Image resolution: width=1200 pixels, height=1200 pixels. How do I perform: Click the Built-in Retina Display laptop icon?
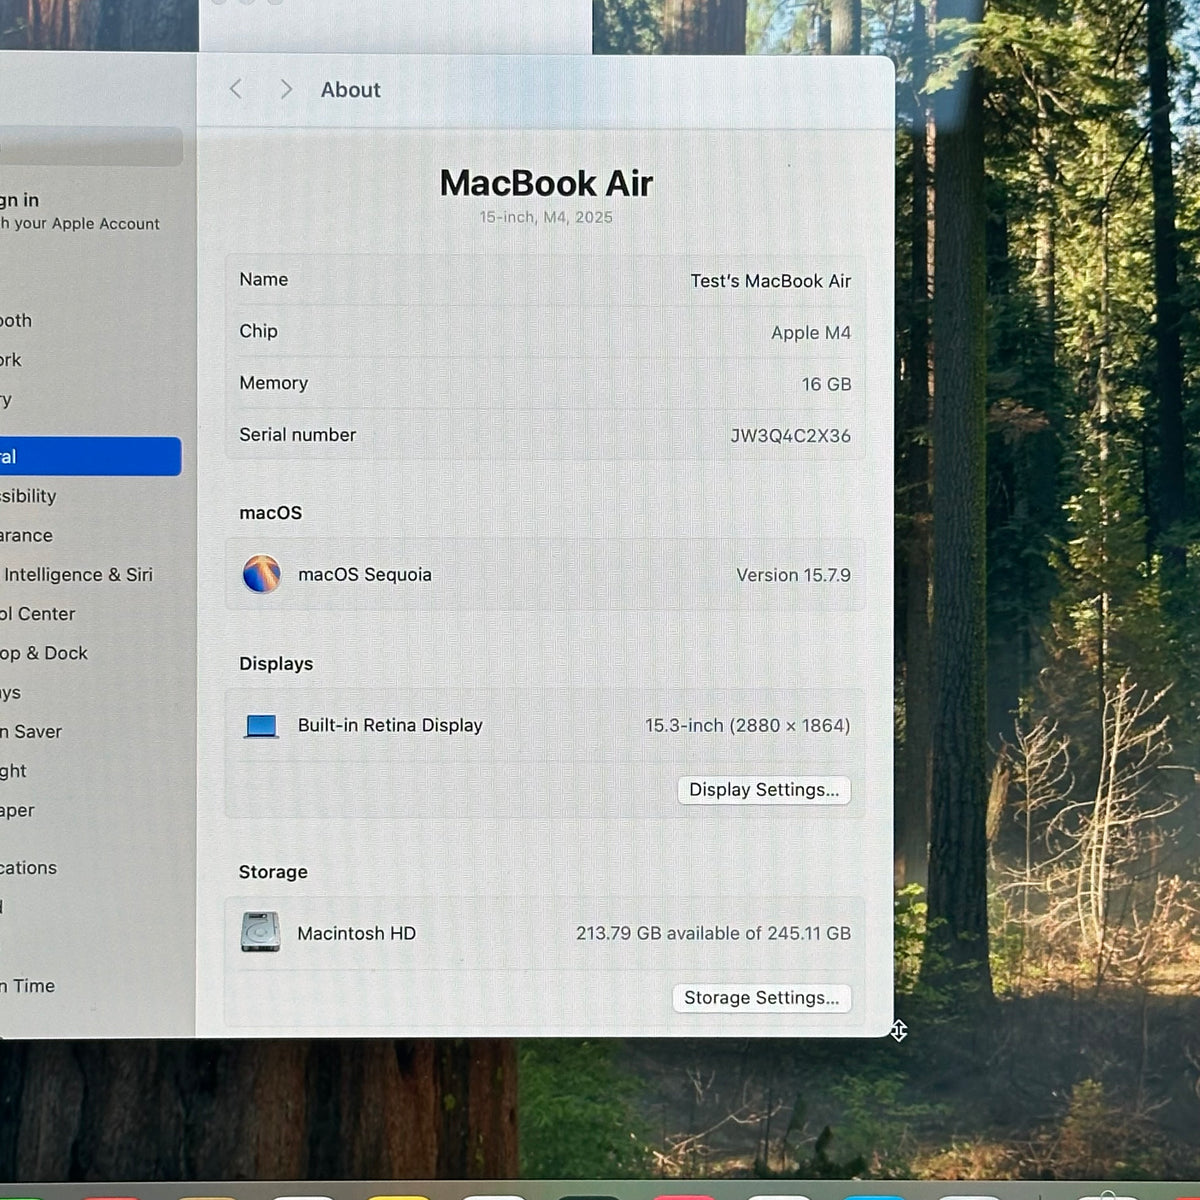coord(262,726)
